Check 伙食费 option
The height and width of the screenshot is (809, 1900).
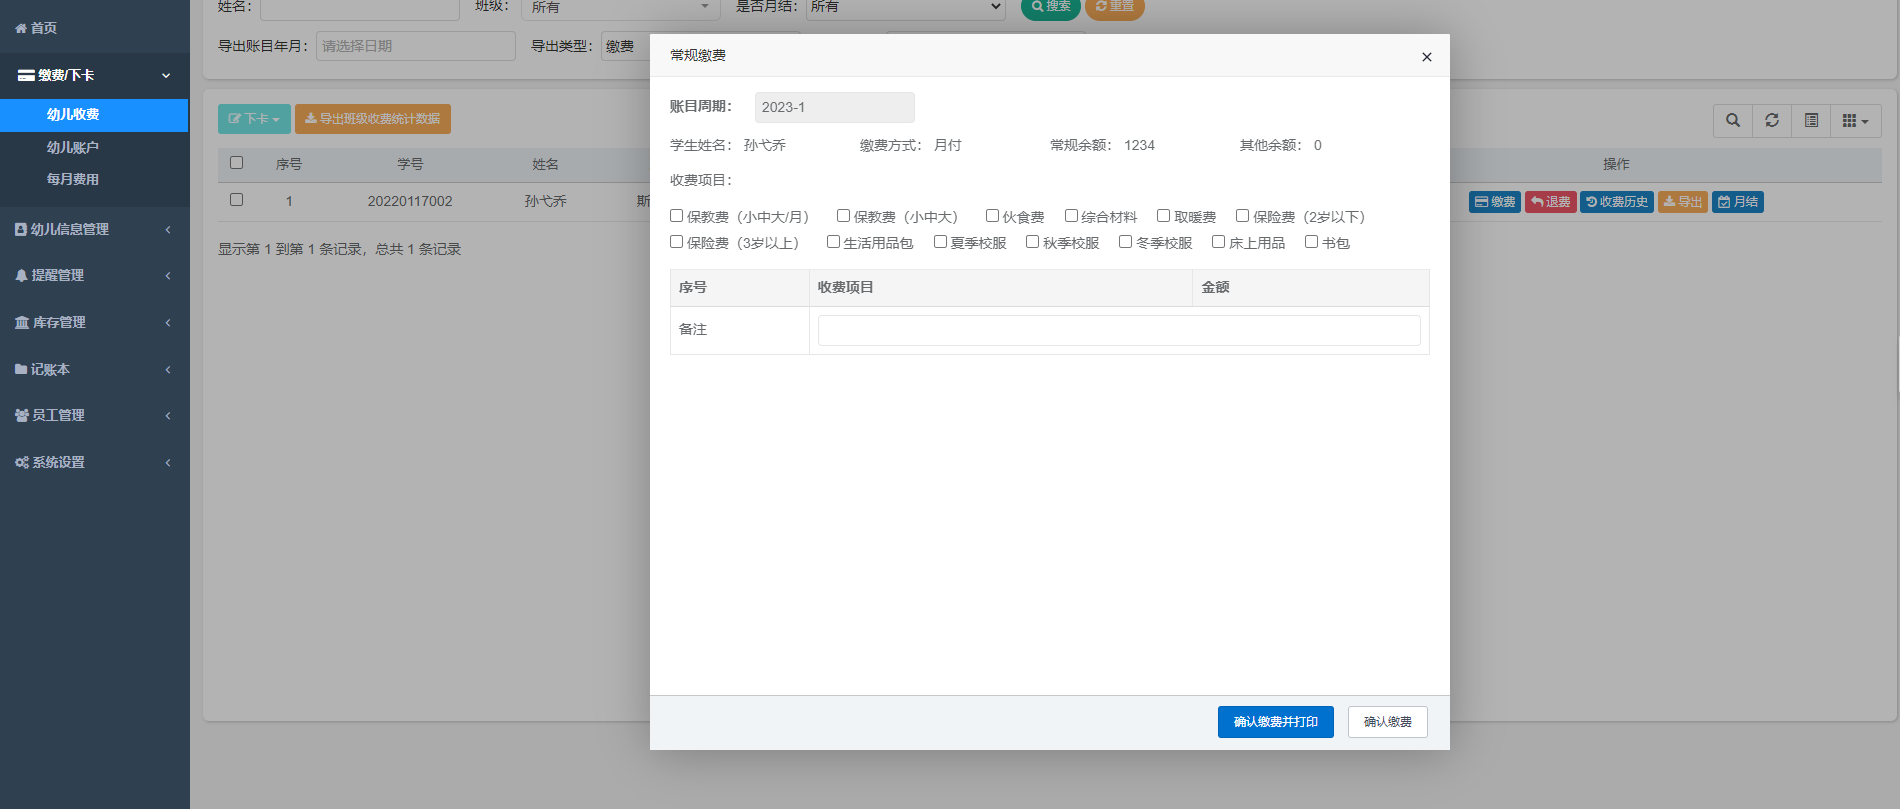pyautogui.click(x=993, y=215)
